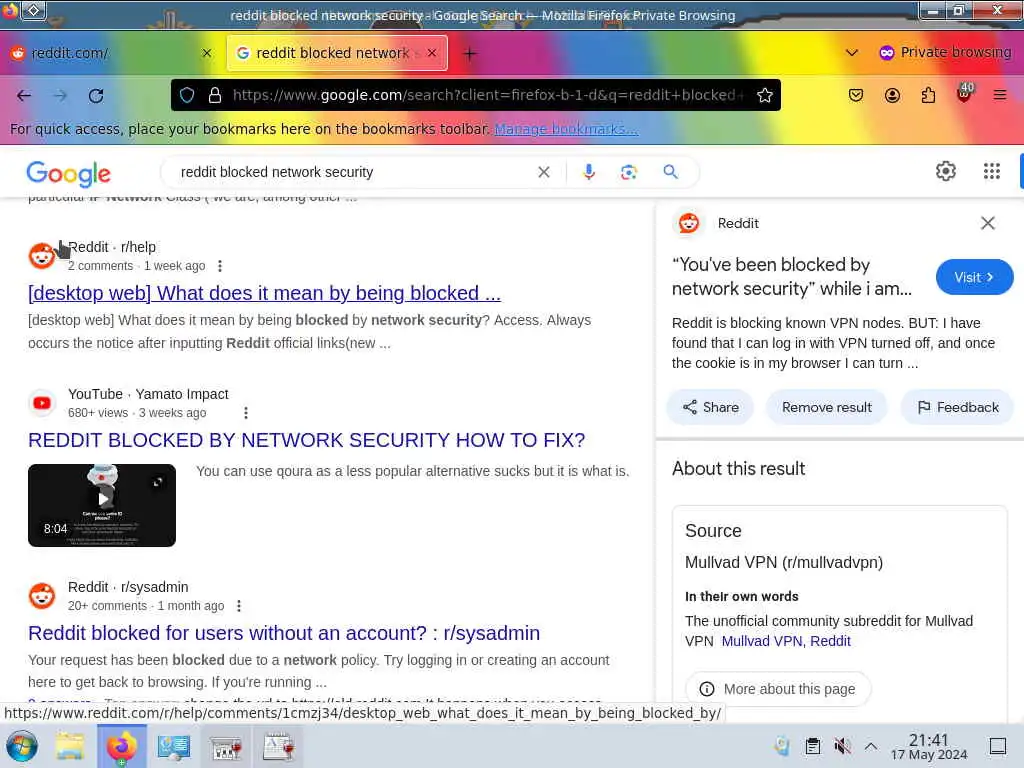Open more options for YouTube result
1024x768 pixels.
click(246, 413)
